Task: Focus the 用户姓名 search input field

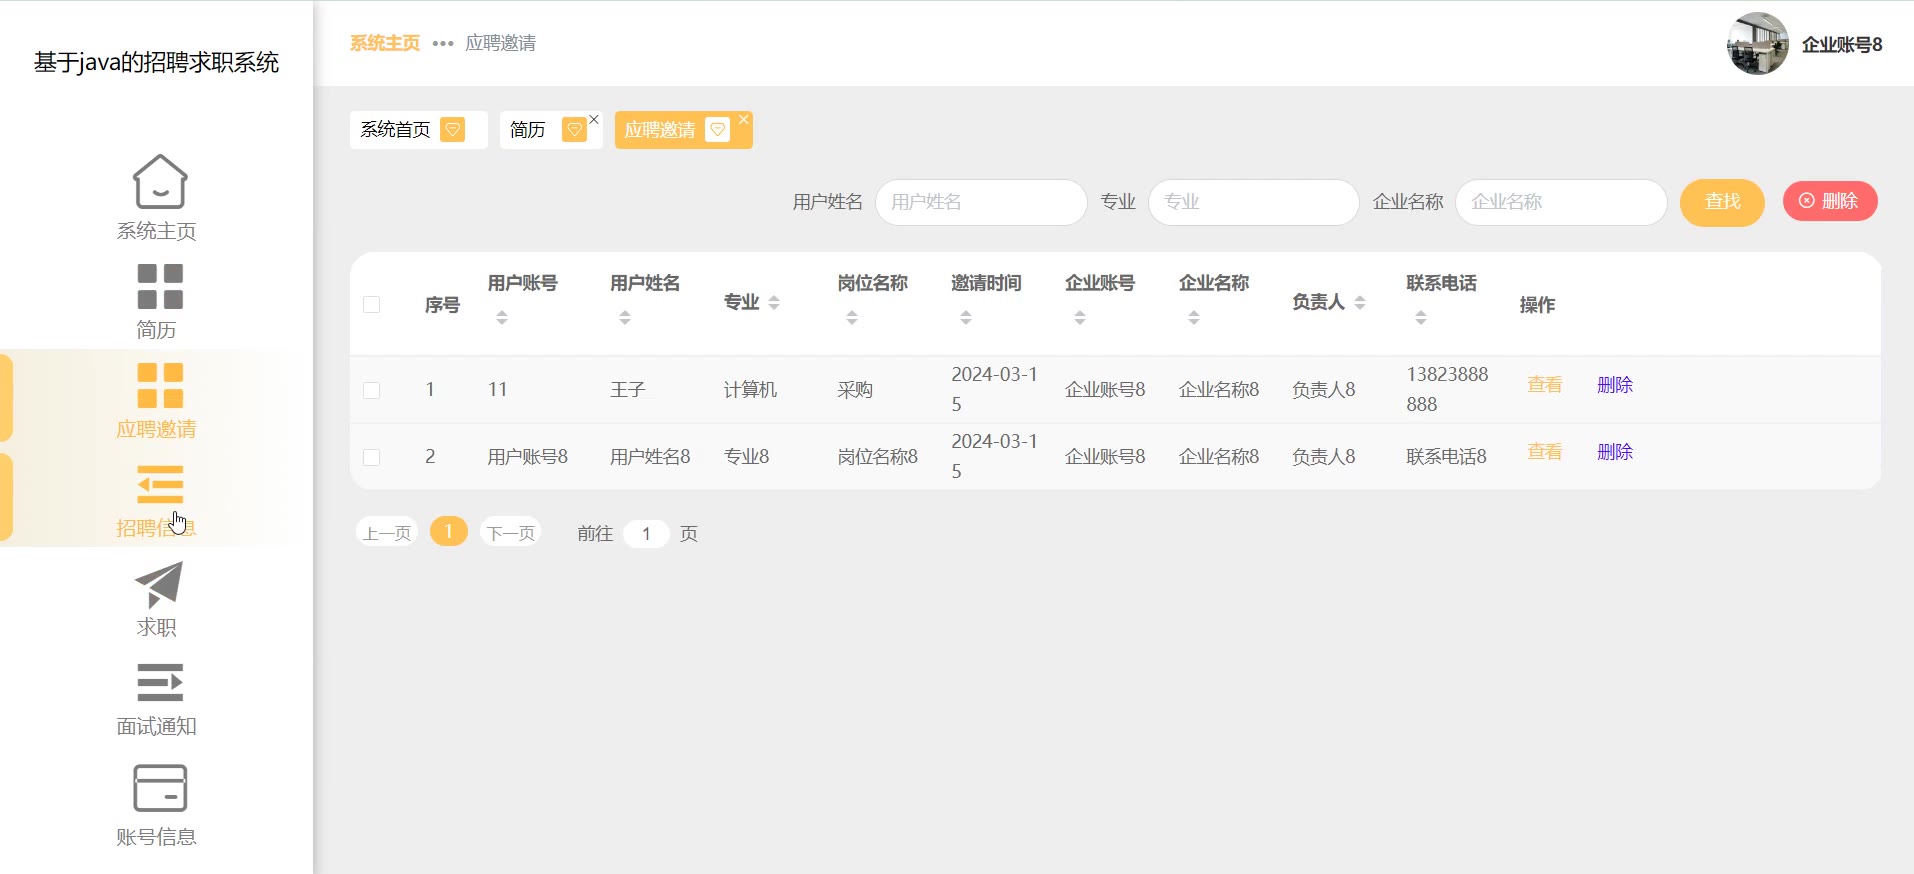Action: [980, 202]
